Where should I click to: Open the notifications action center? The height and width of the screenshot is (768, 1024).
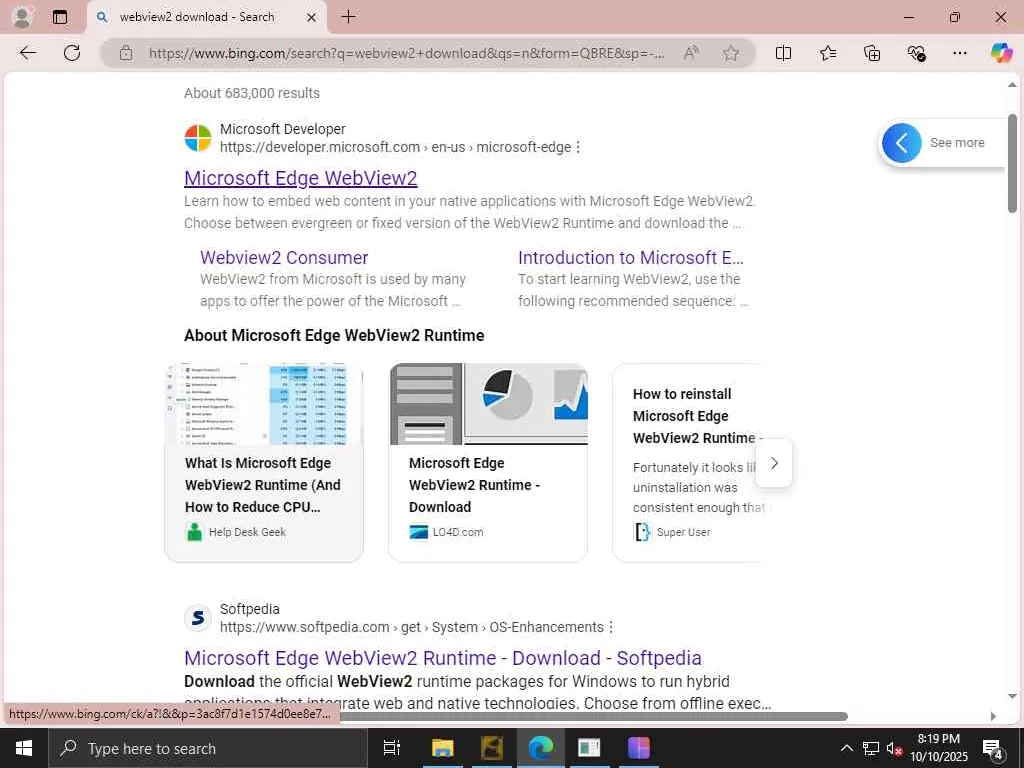point(993,748)
